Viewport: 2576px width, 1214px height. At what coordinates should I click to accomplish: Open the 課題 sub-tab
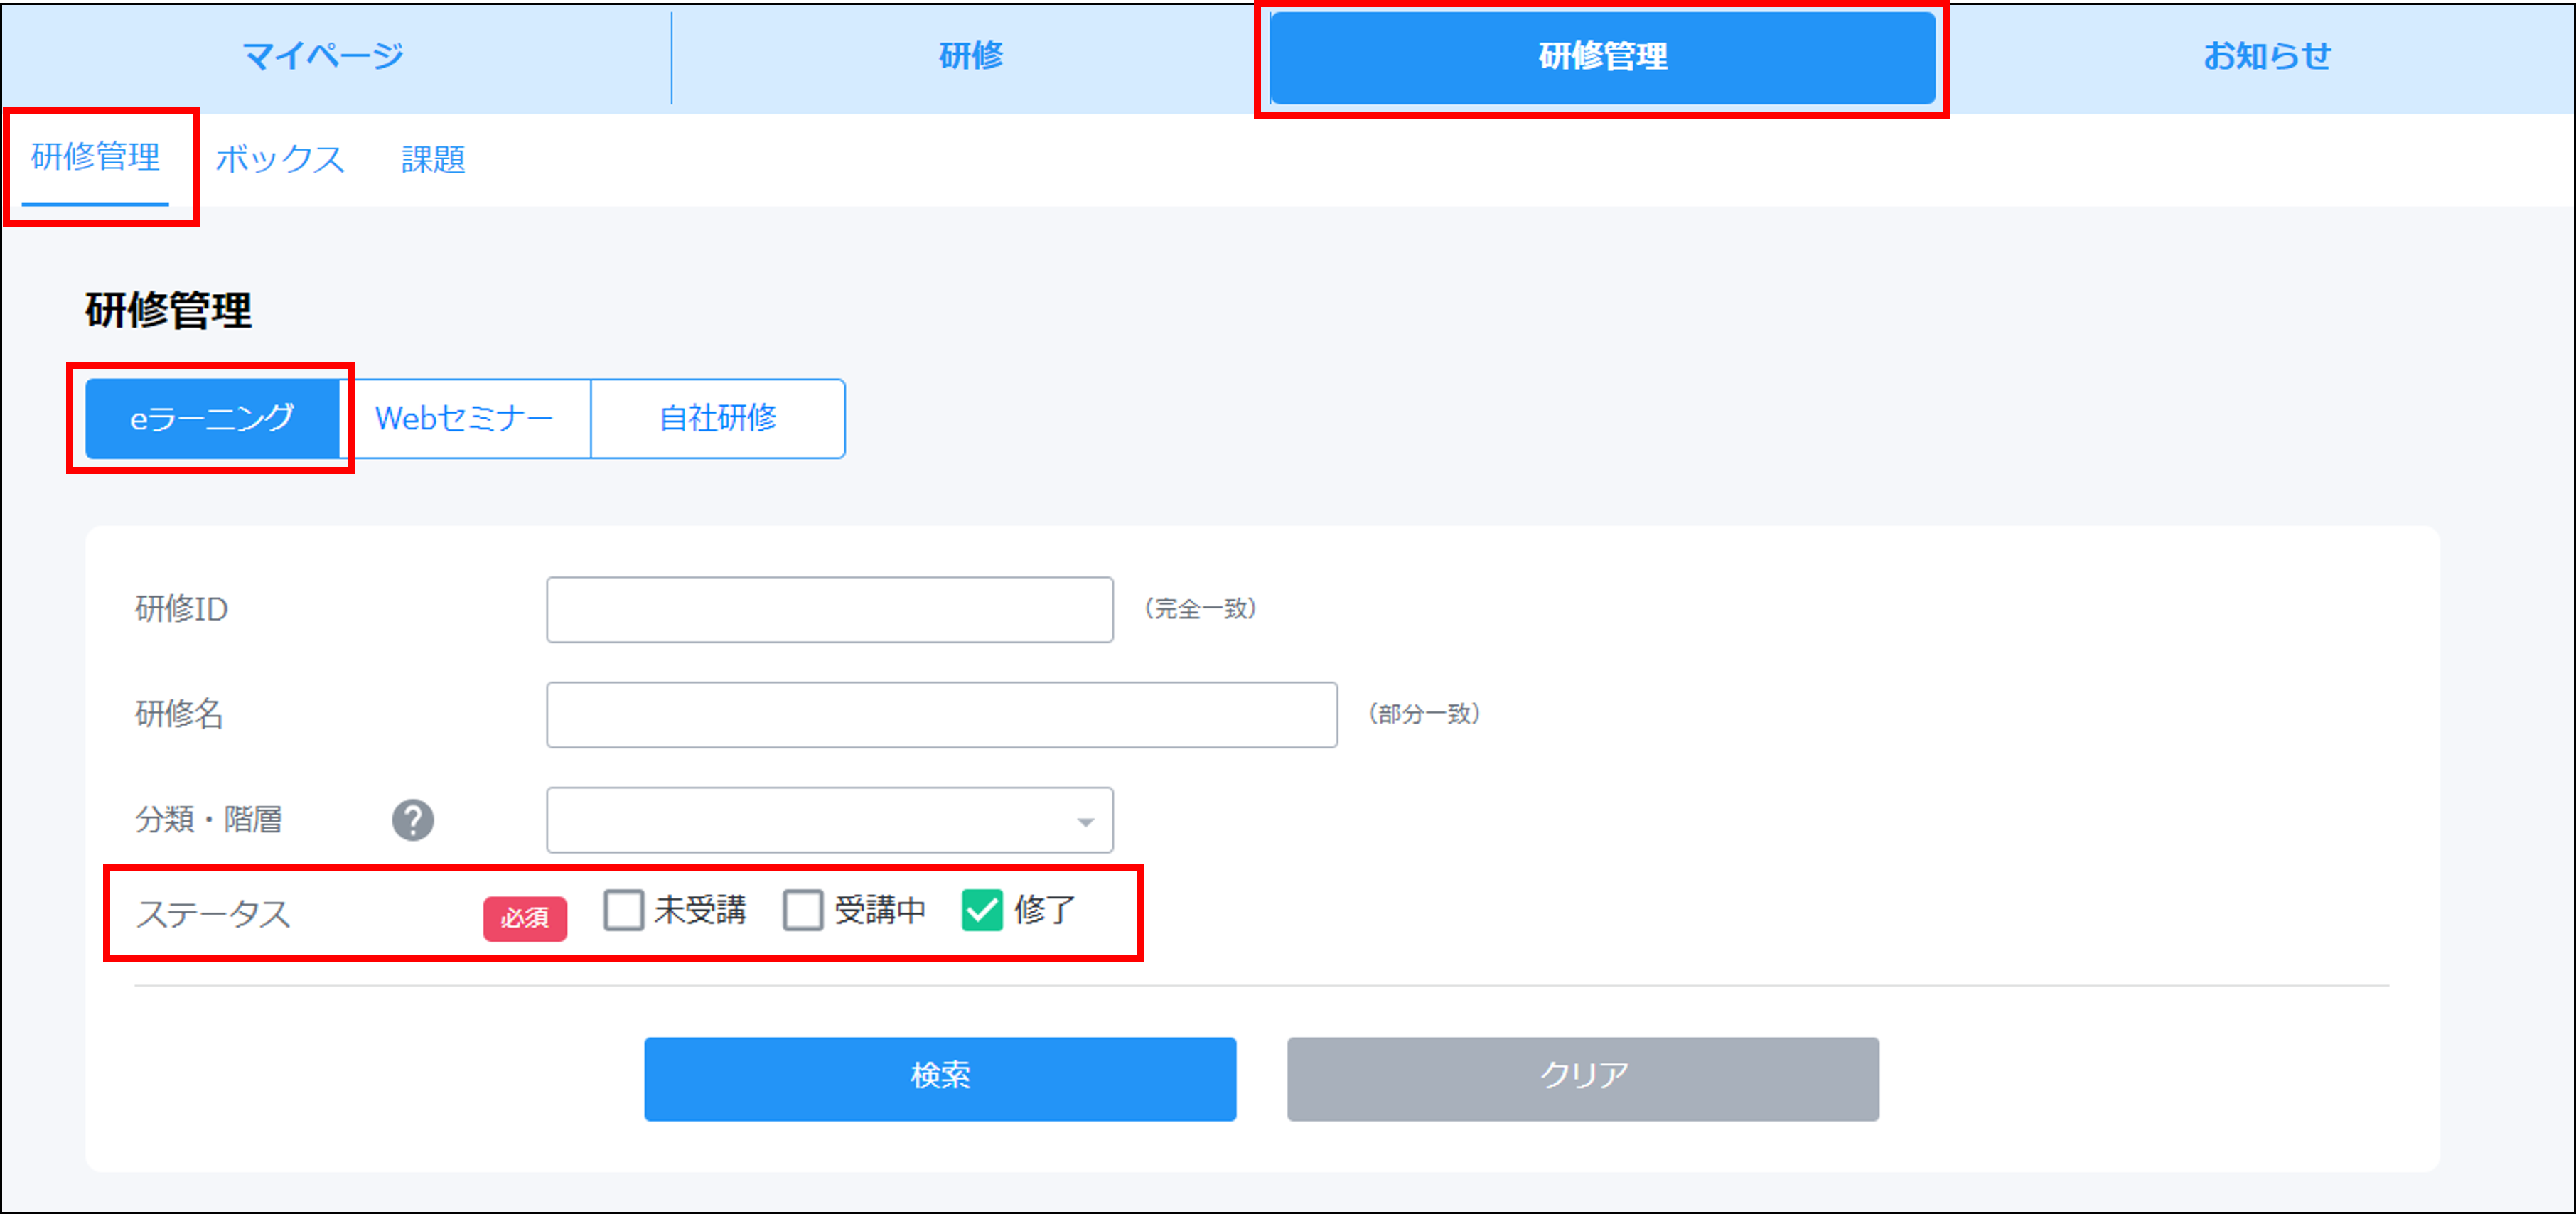[x=433, y=159]
